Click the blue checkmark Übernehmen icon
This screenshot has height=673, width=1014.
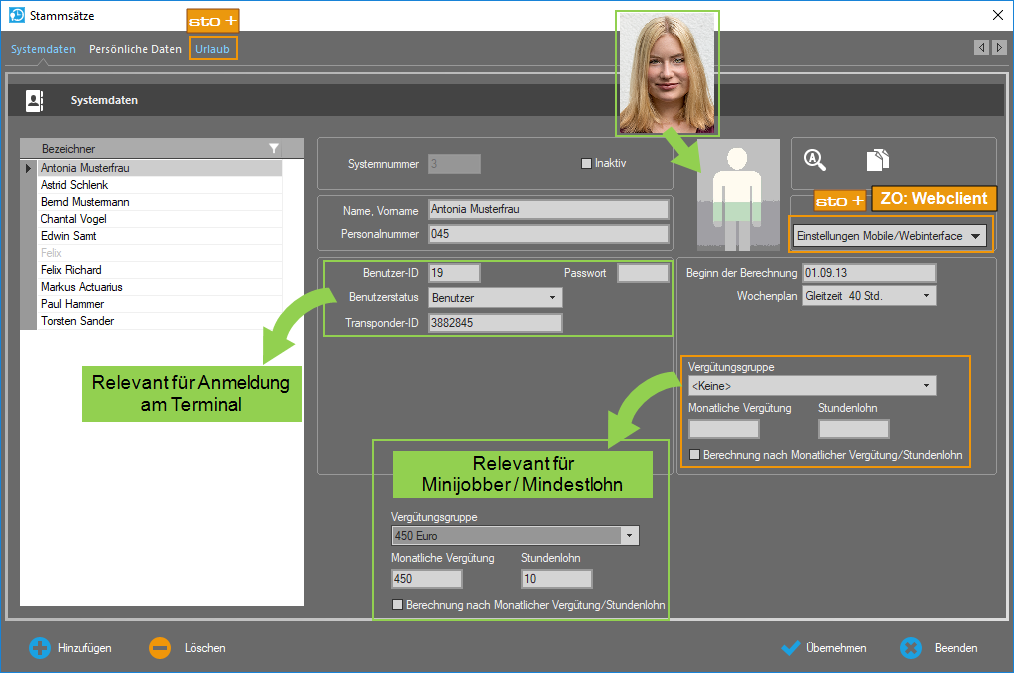click(x=791, y=648)
